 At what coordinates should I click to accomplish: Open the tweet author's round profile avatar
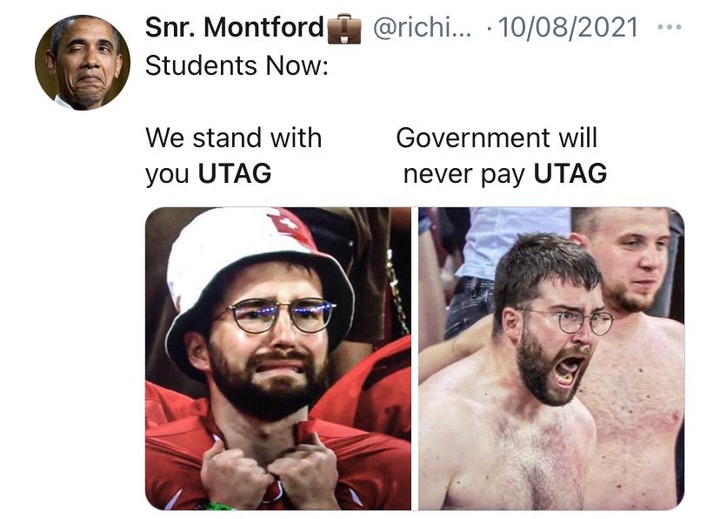pos(83,62)
